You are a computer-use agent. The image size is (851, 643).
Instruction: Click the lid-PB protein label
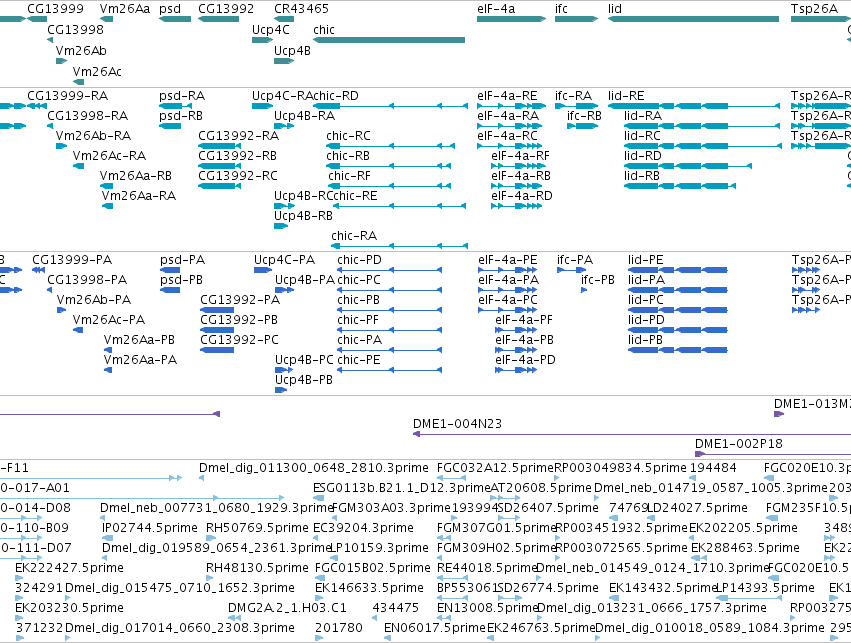(646, 340)
